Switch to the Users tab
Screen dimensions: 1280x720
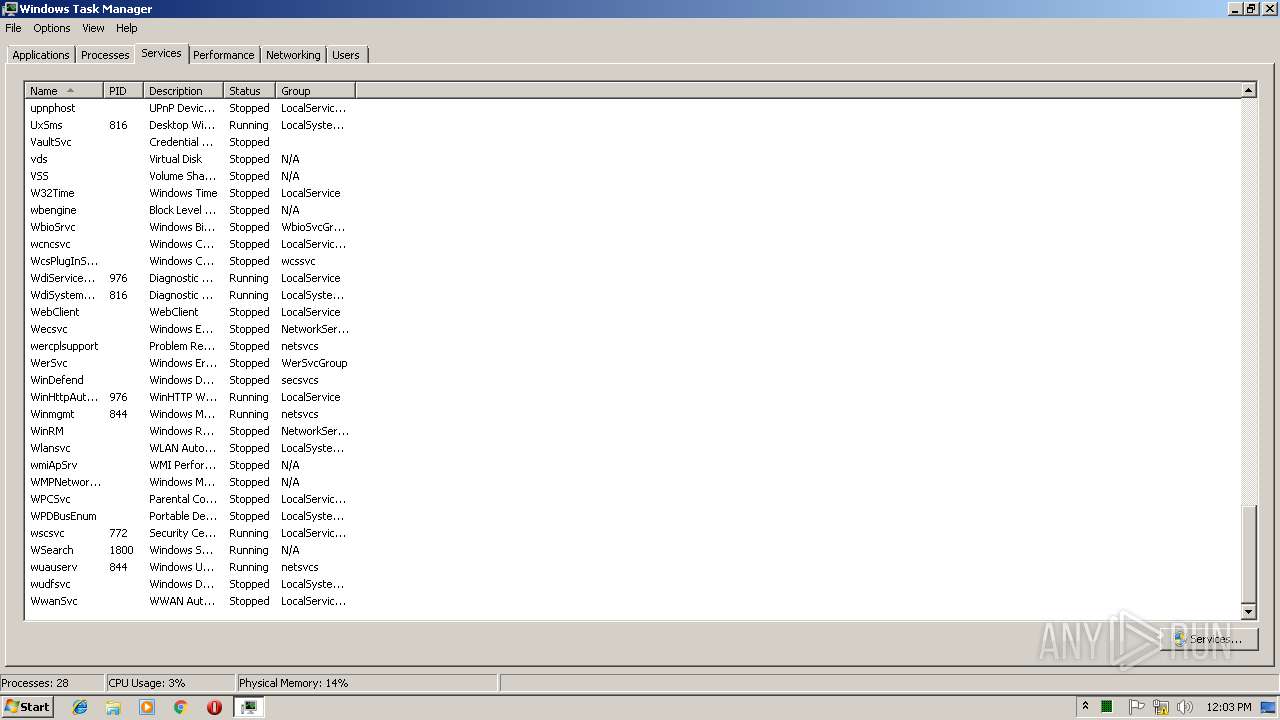pos(346,55)
